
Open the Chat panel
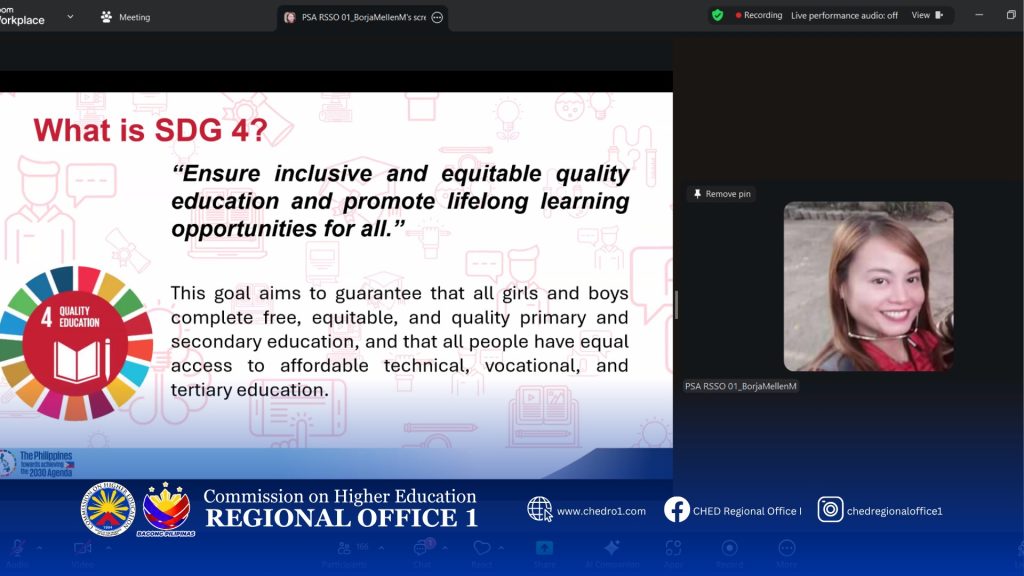(422, 548)
